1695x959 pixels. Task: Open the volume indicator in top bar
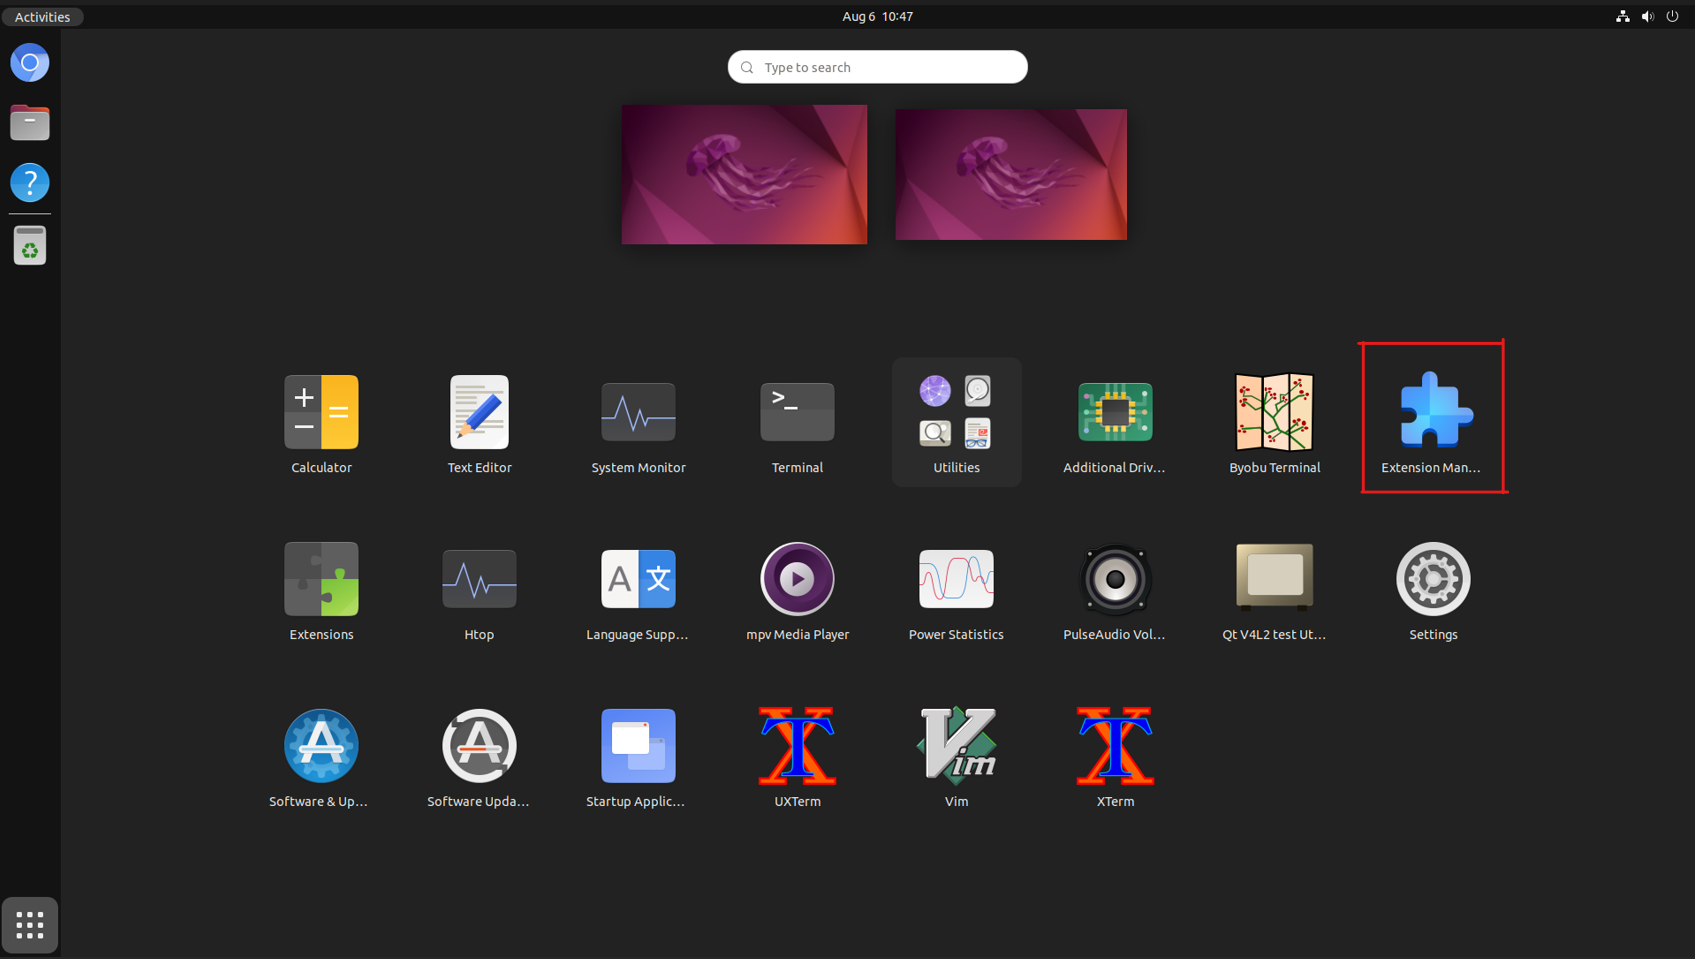click(x=1647, y=17)
